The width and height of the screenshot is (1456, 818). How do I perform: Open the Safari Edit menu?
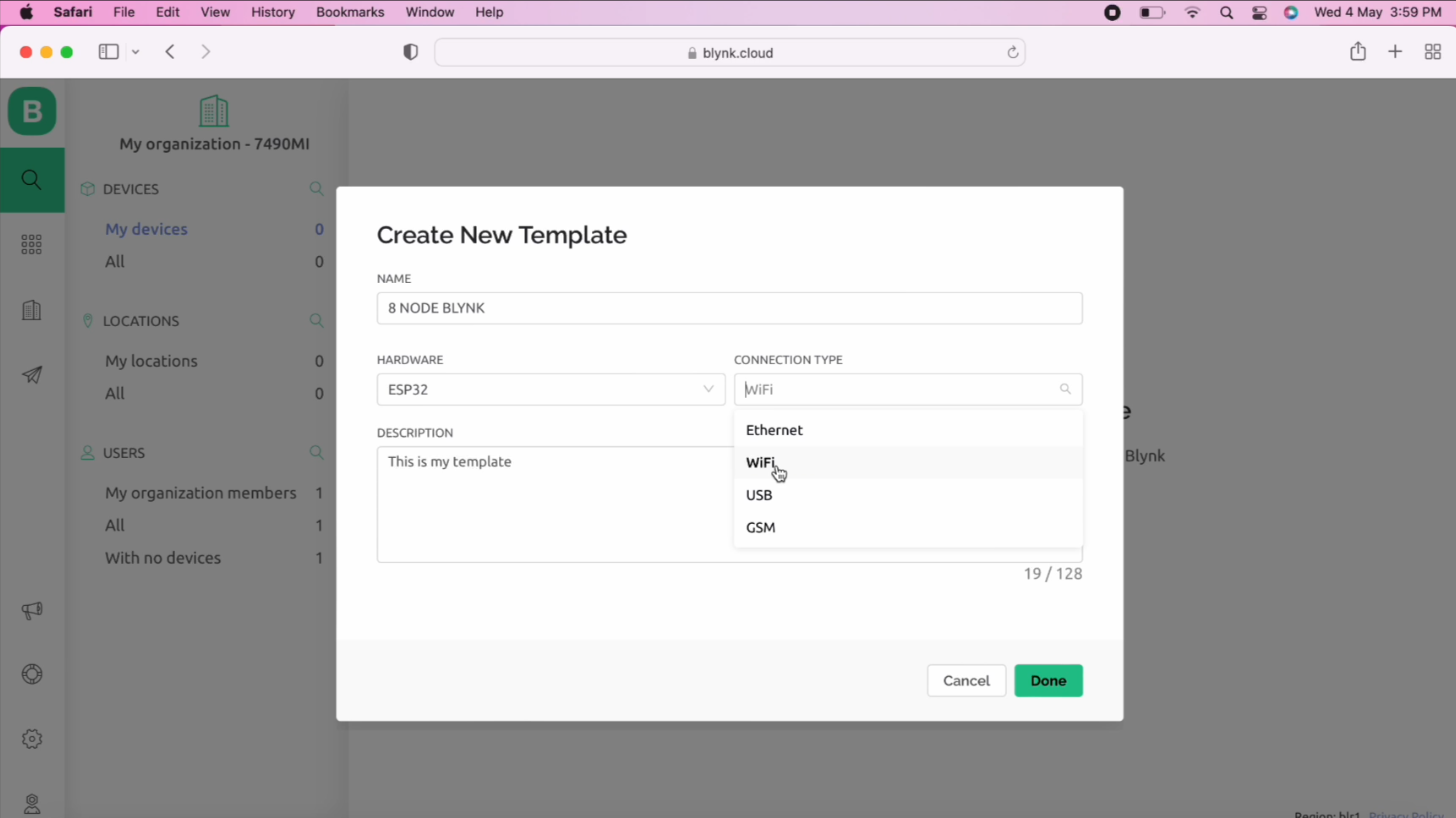(168, 12)
